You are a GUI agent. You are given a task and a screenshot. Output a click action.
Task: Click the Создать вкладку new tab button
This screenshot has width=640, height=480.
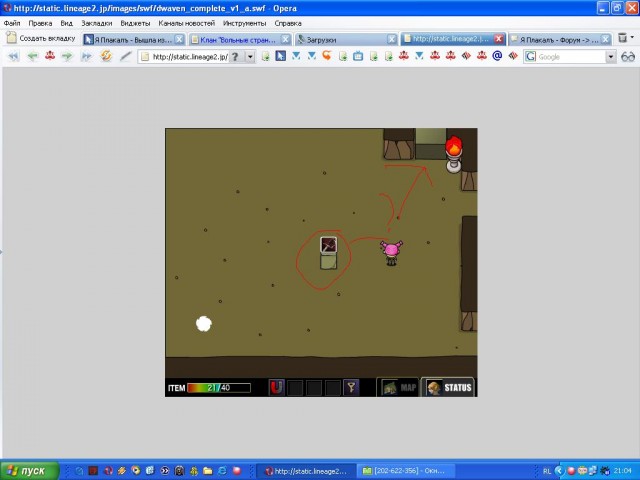[41, 38]
